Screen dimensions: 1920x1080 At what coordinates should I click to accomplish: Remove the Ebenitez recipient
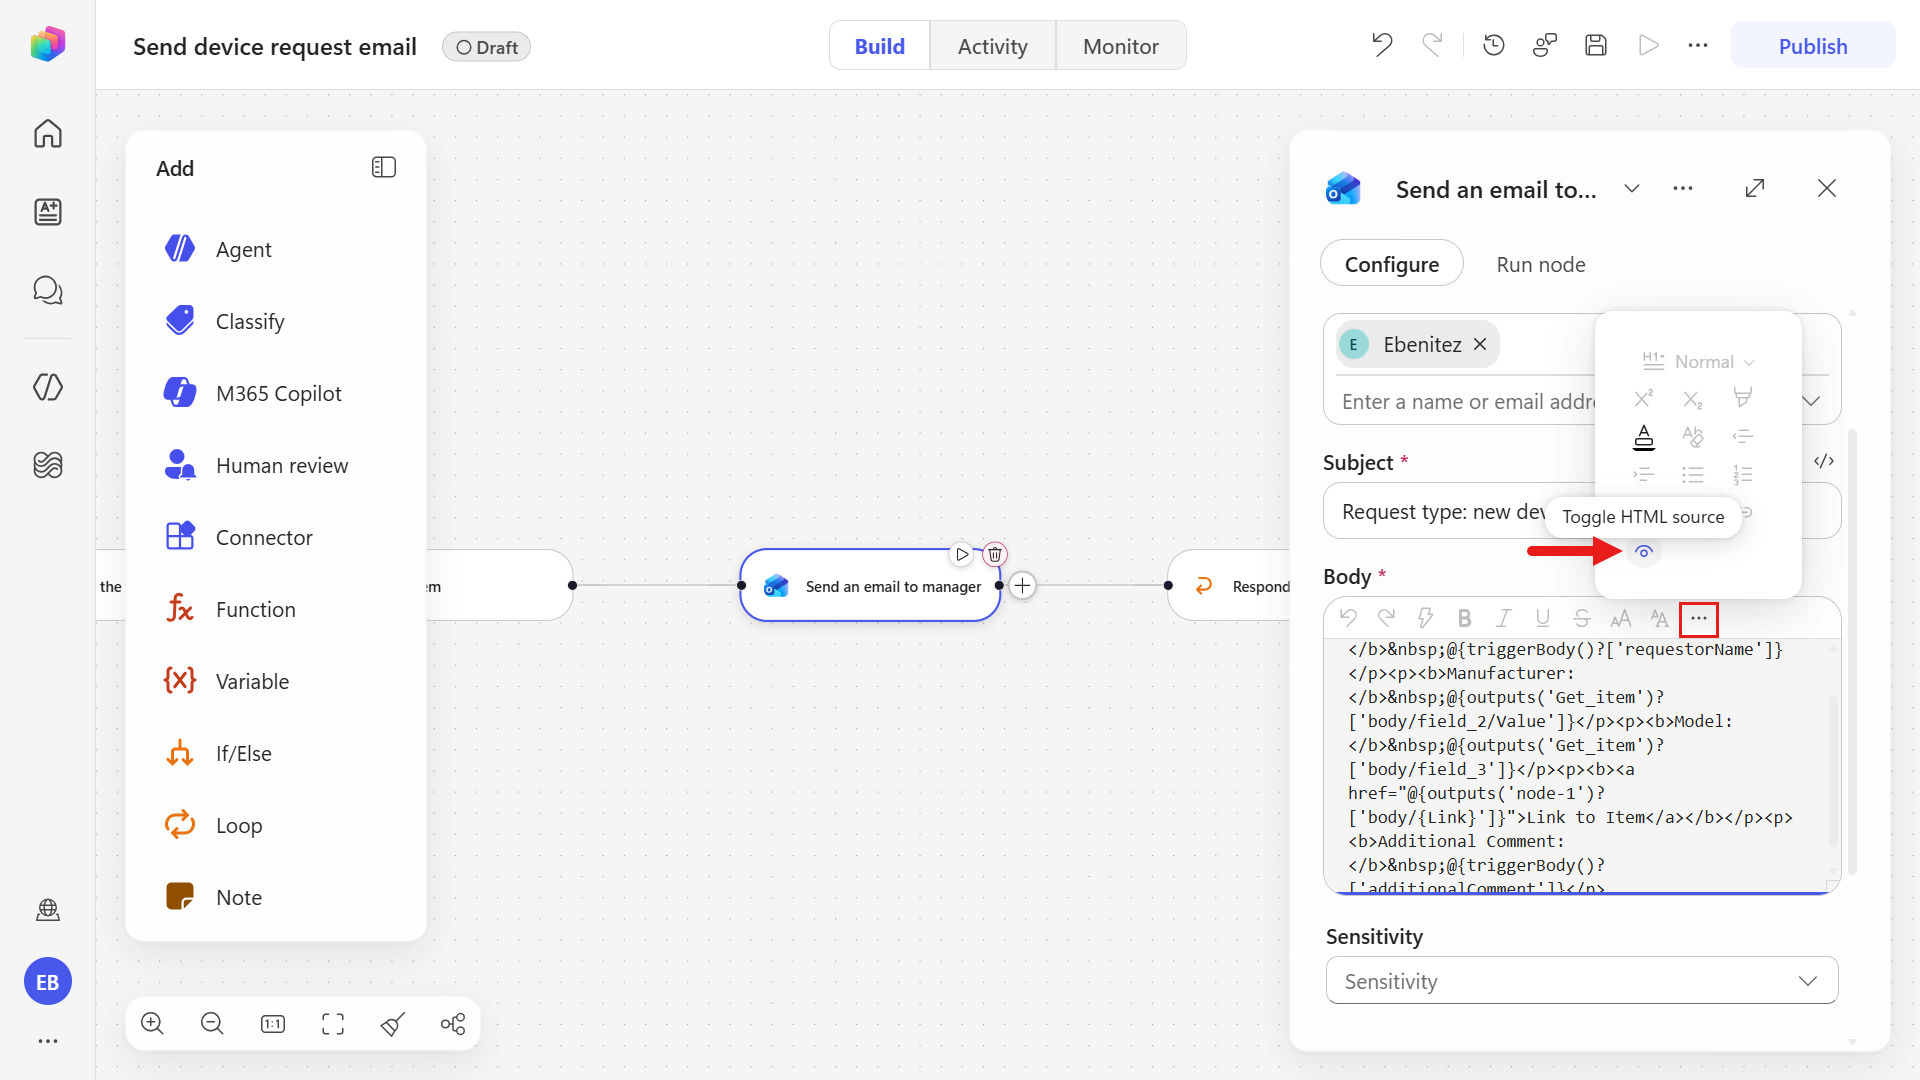[x=1480, y=344]
